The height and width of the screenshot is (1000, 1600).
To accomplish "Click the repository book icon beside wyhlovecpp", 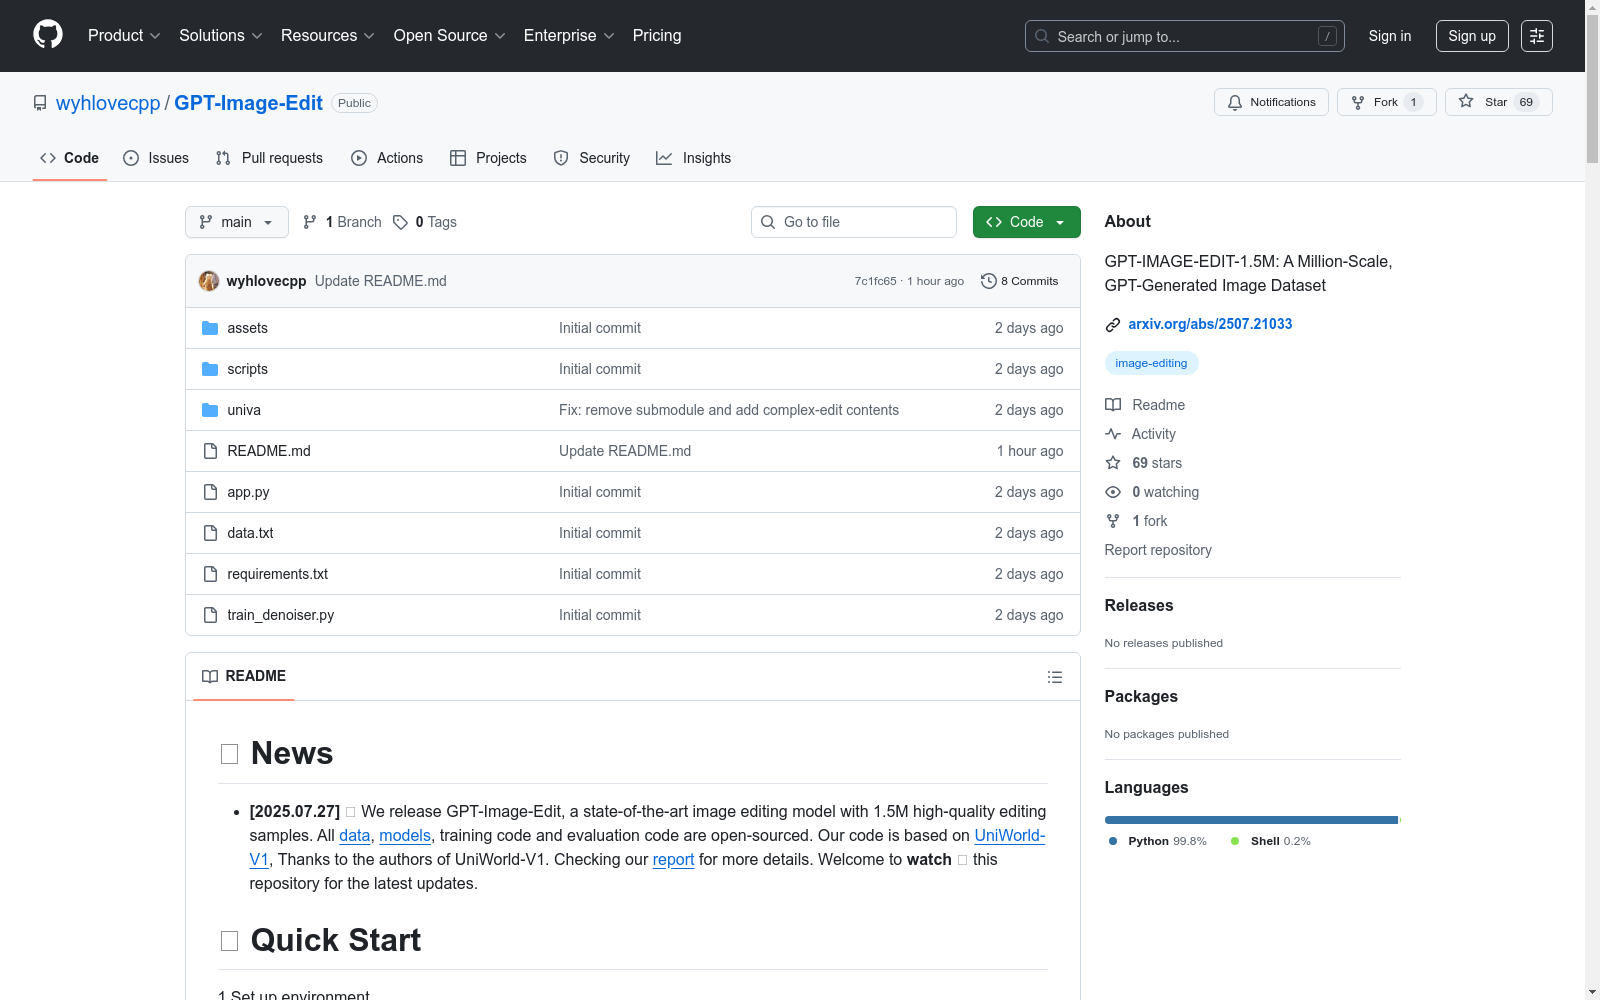I will coord(40,103).
